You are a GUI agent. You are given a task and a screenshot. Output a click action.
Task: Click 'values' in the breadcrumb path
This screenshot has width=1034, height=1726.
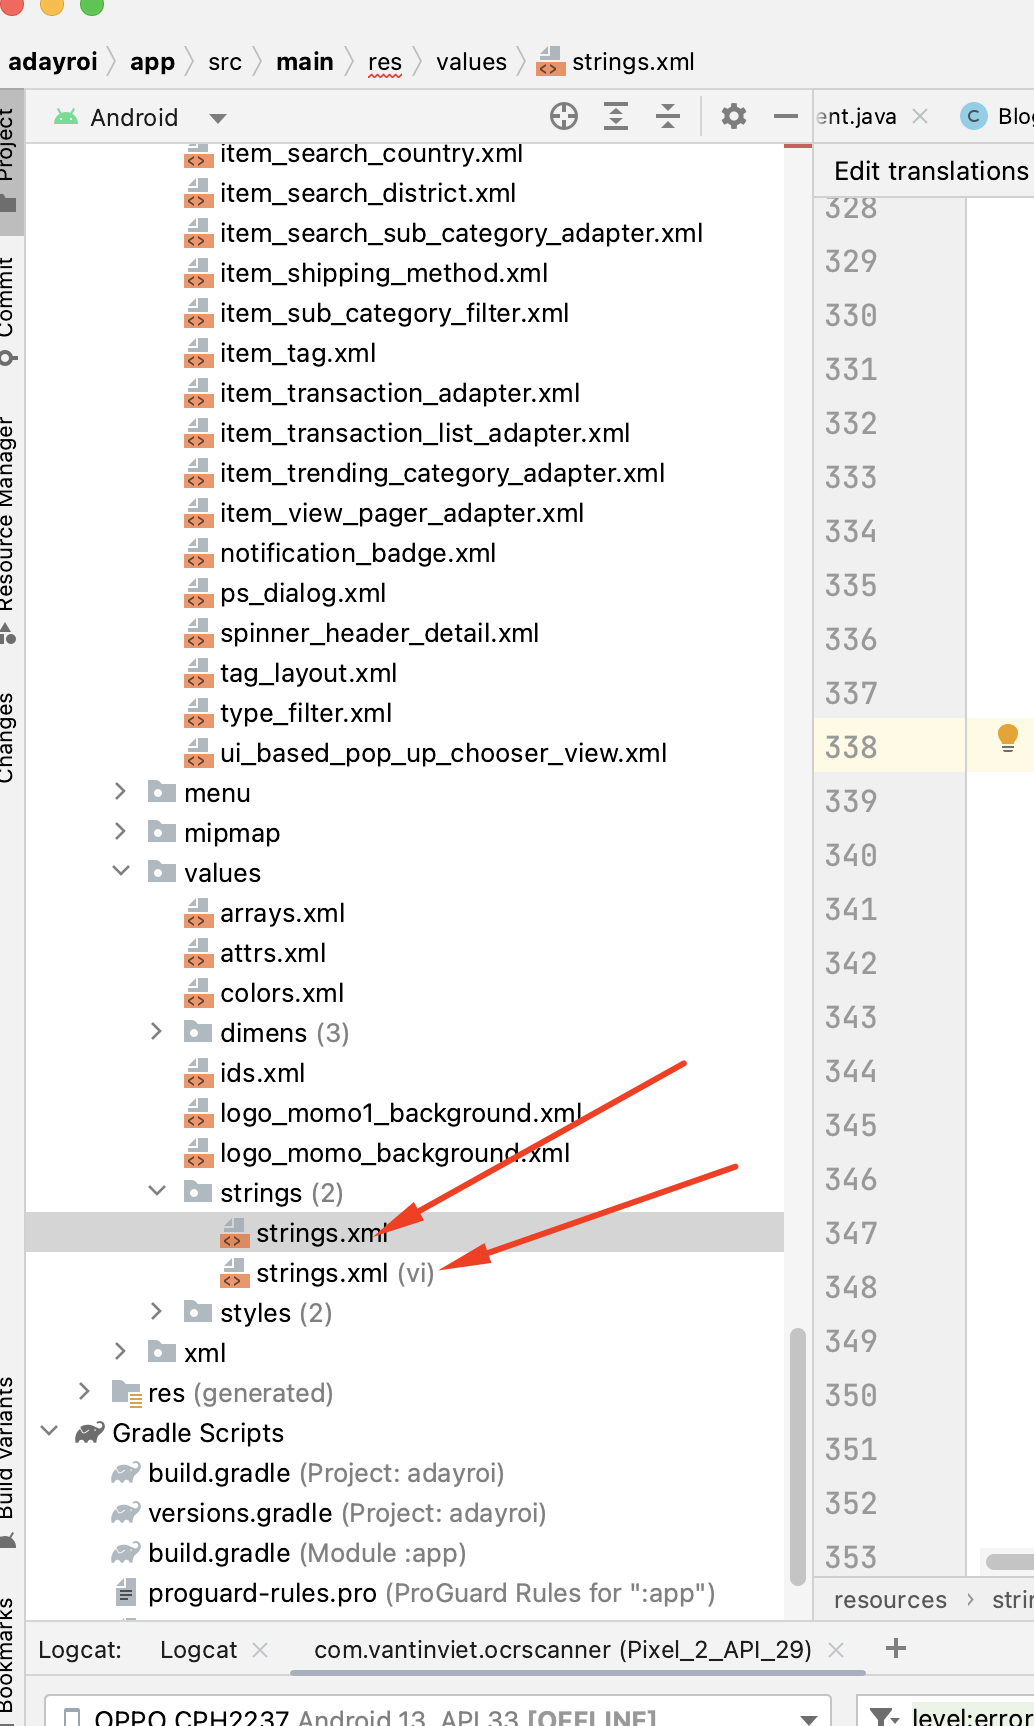point(471,62)
